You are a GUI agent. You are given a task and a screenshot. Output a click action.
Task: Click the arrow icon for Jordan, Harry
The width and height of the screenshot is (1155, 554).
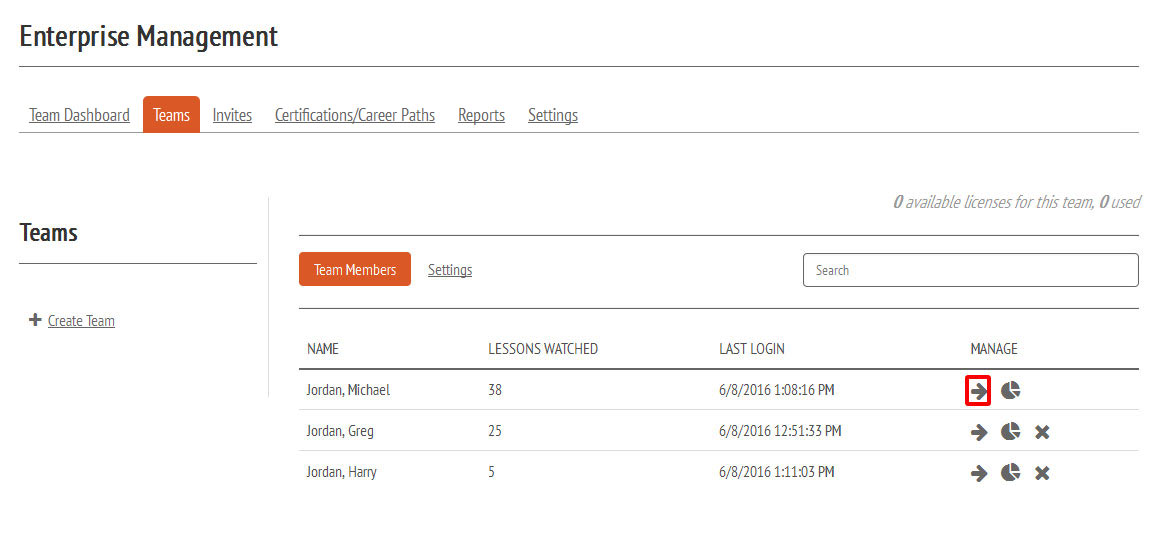[978, 473]
